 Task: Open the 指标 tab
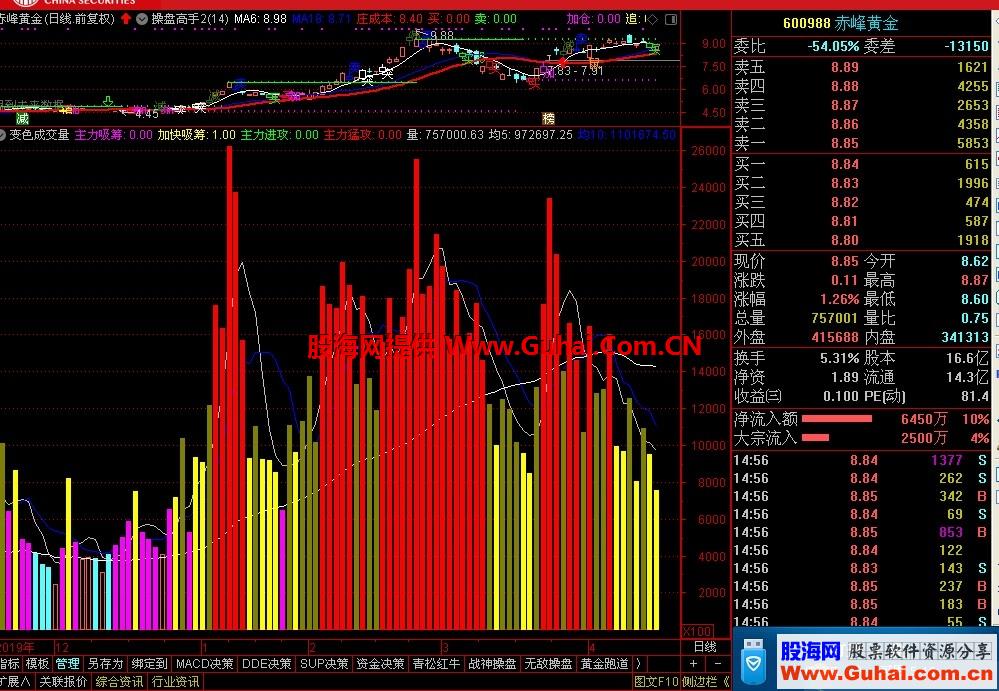tap(10, 664)
